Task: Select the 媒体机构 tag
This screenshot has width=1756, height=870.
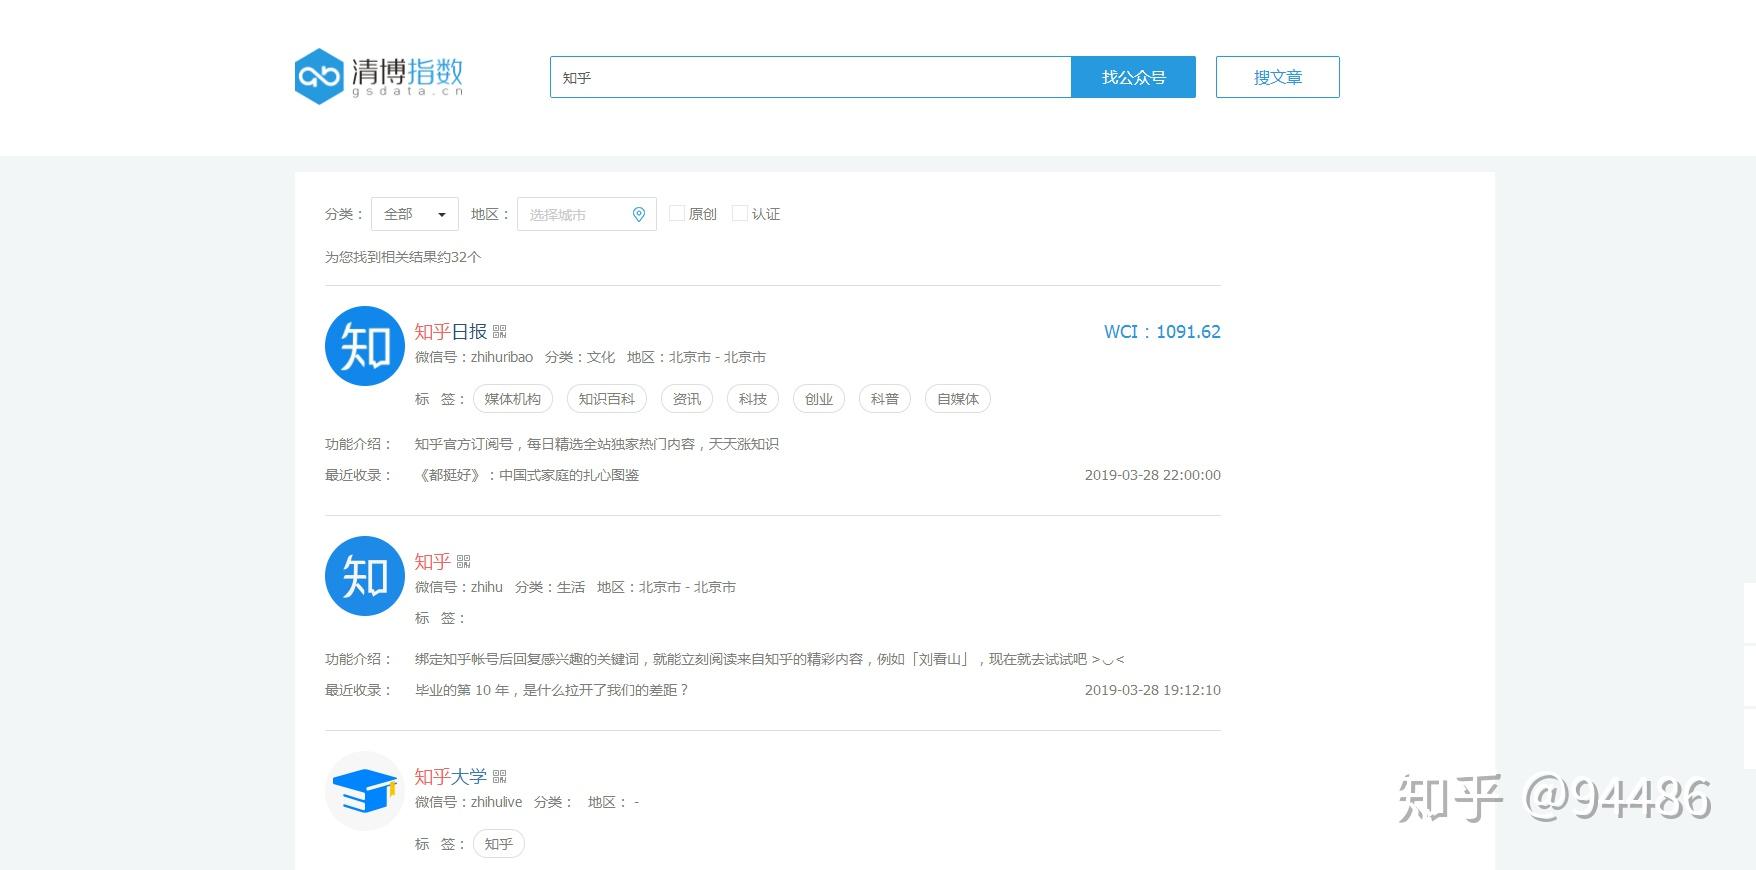Action: click(513, 399)
